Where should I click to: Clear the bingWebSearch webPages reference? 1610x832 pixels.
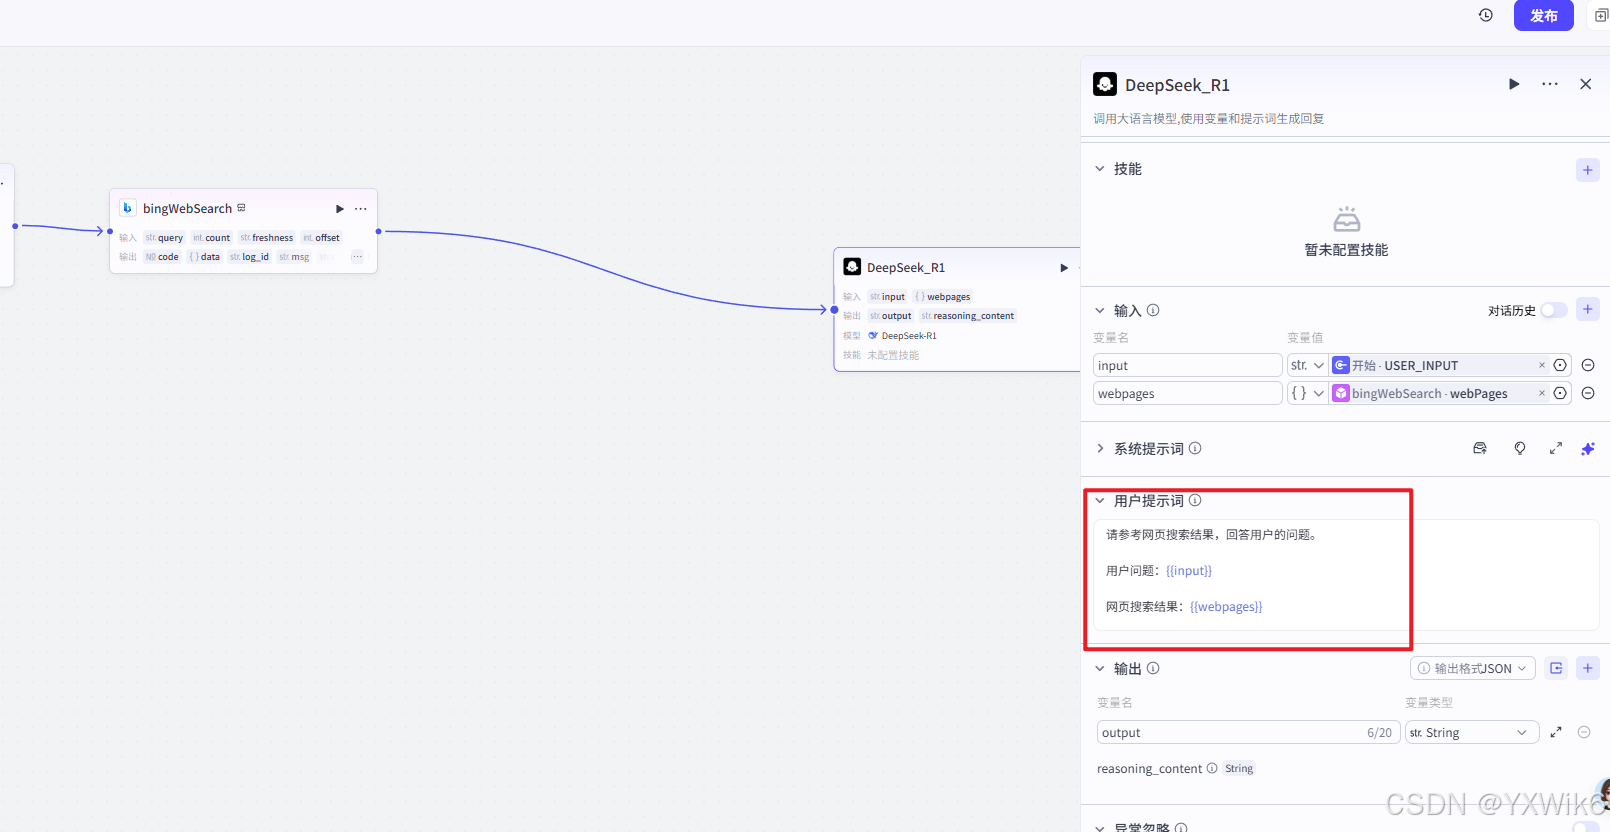pos(1542,393)
